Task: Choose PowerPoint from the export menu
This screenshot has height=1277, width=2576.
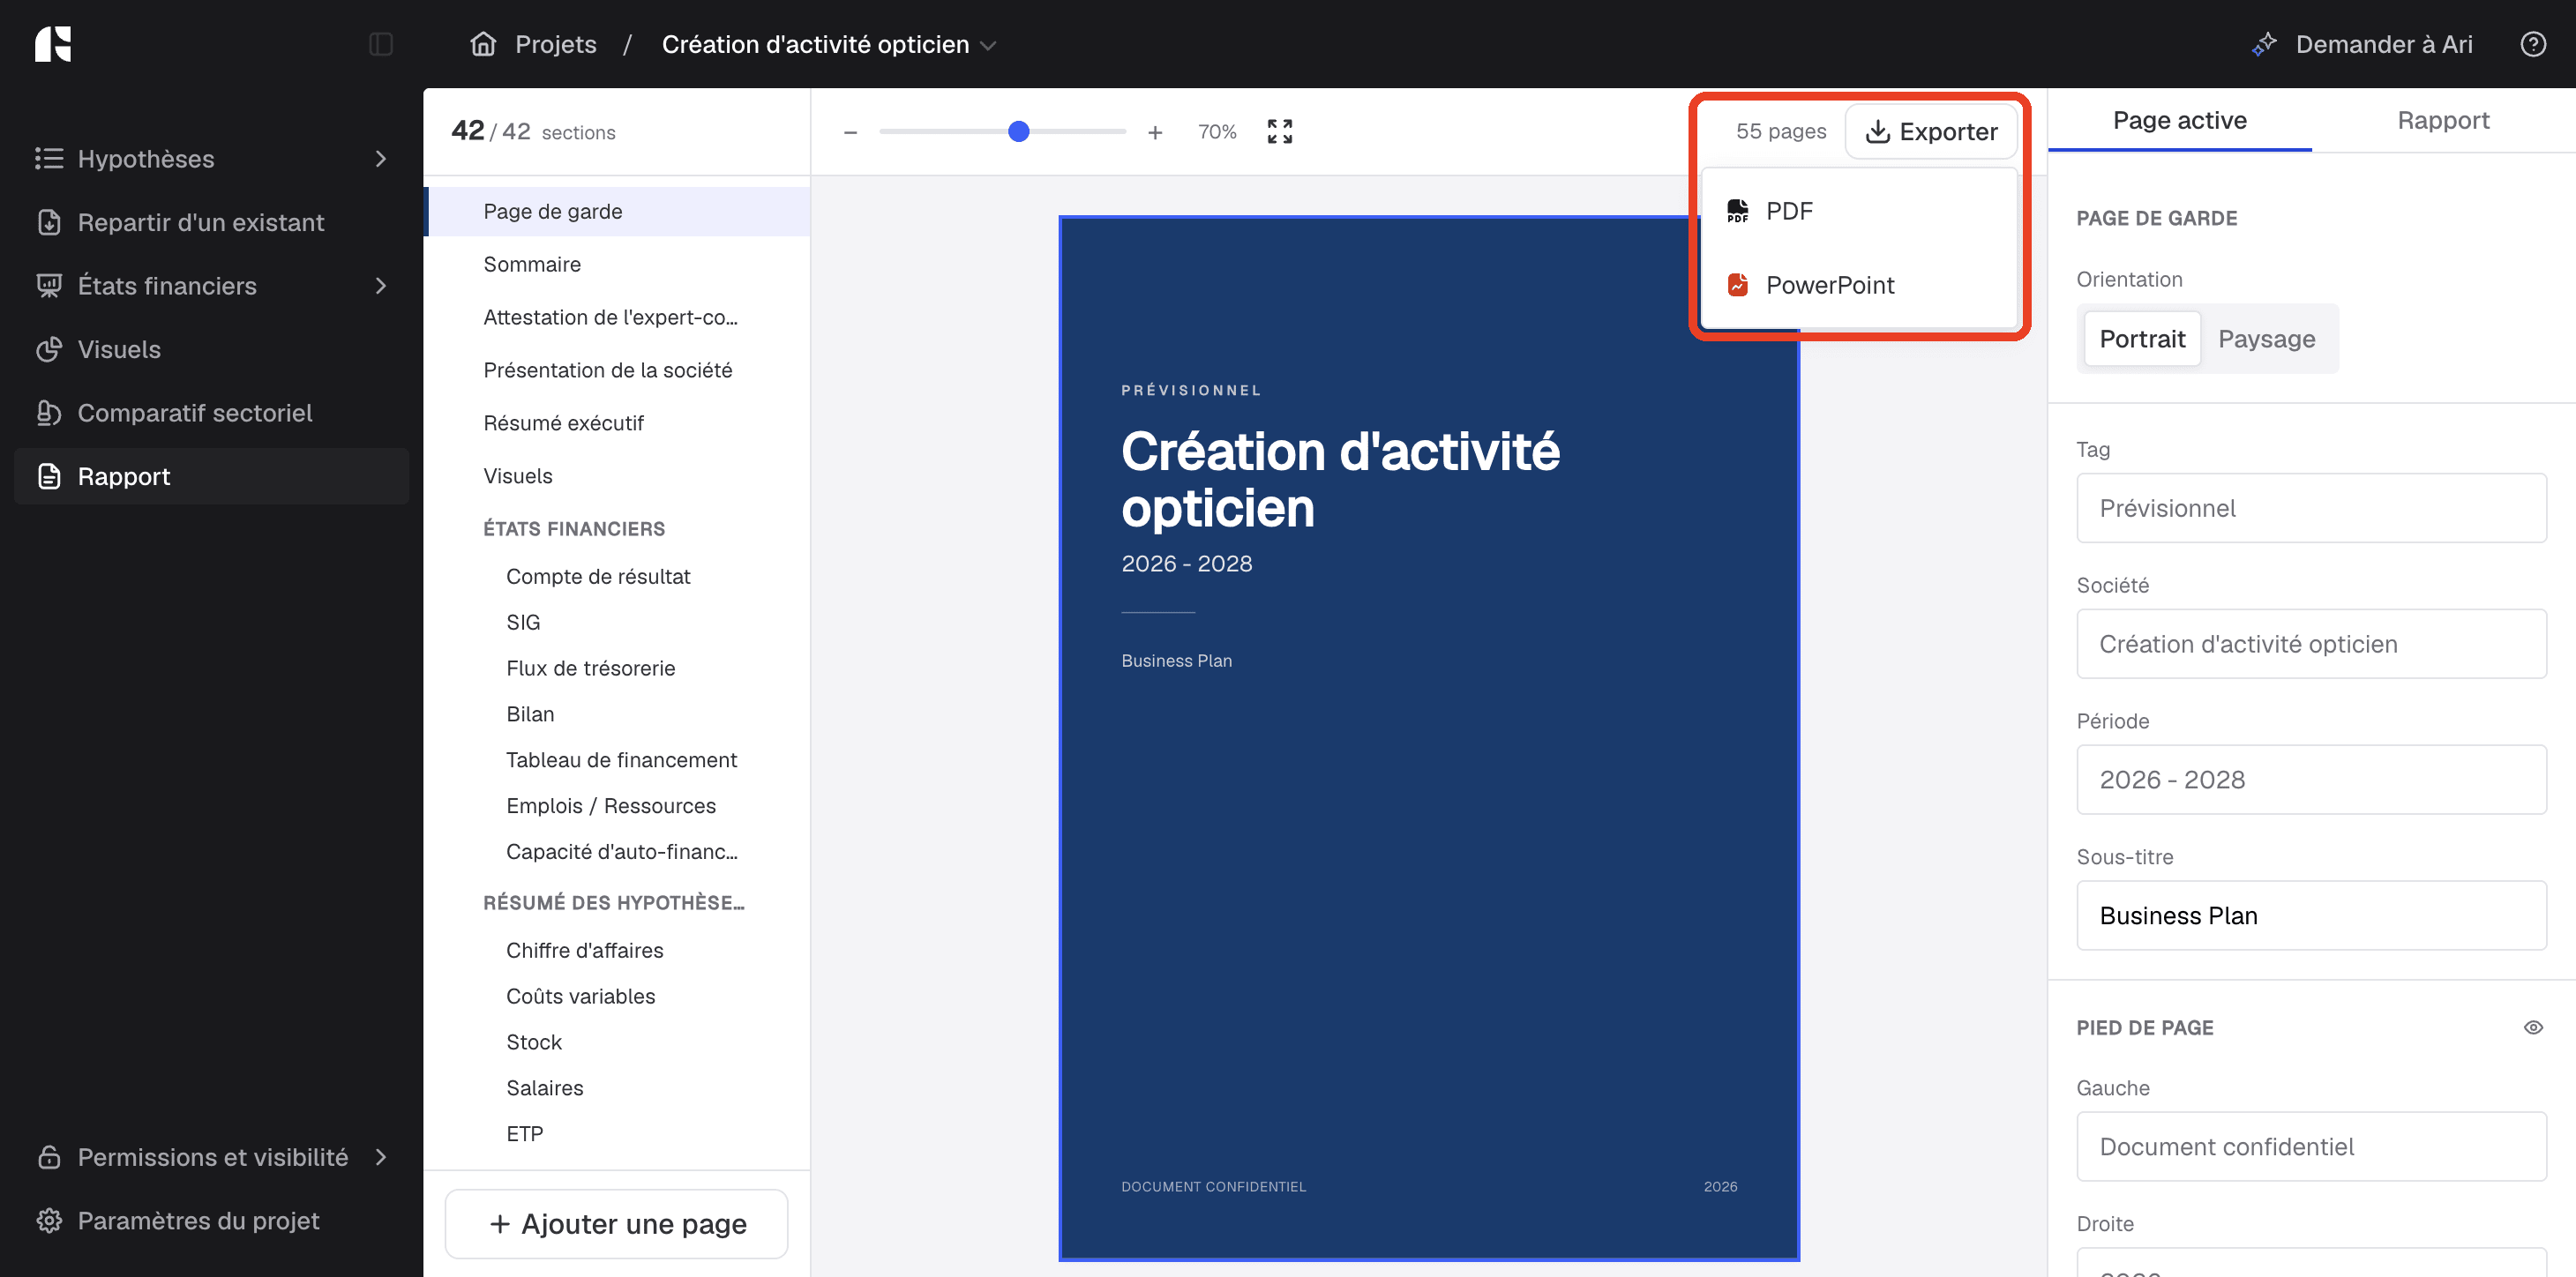Action: click(x=1859, y=285)
